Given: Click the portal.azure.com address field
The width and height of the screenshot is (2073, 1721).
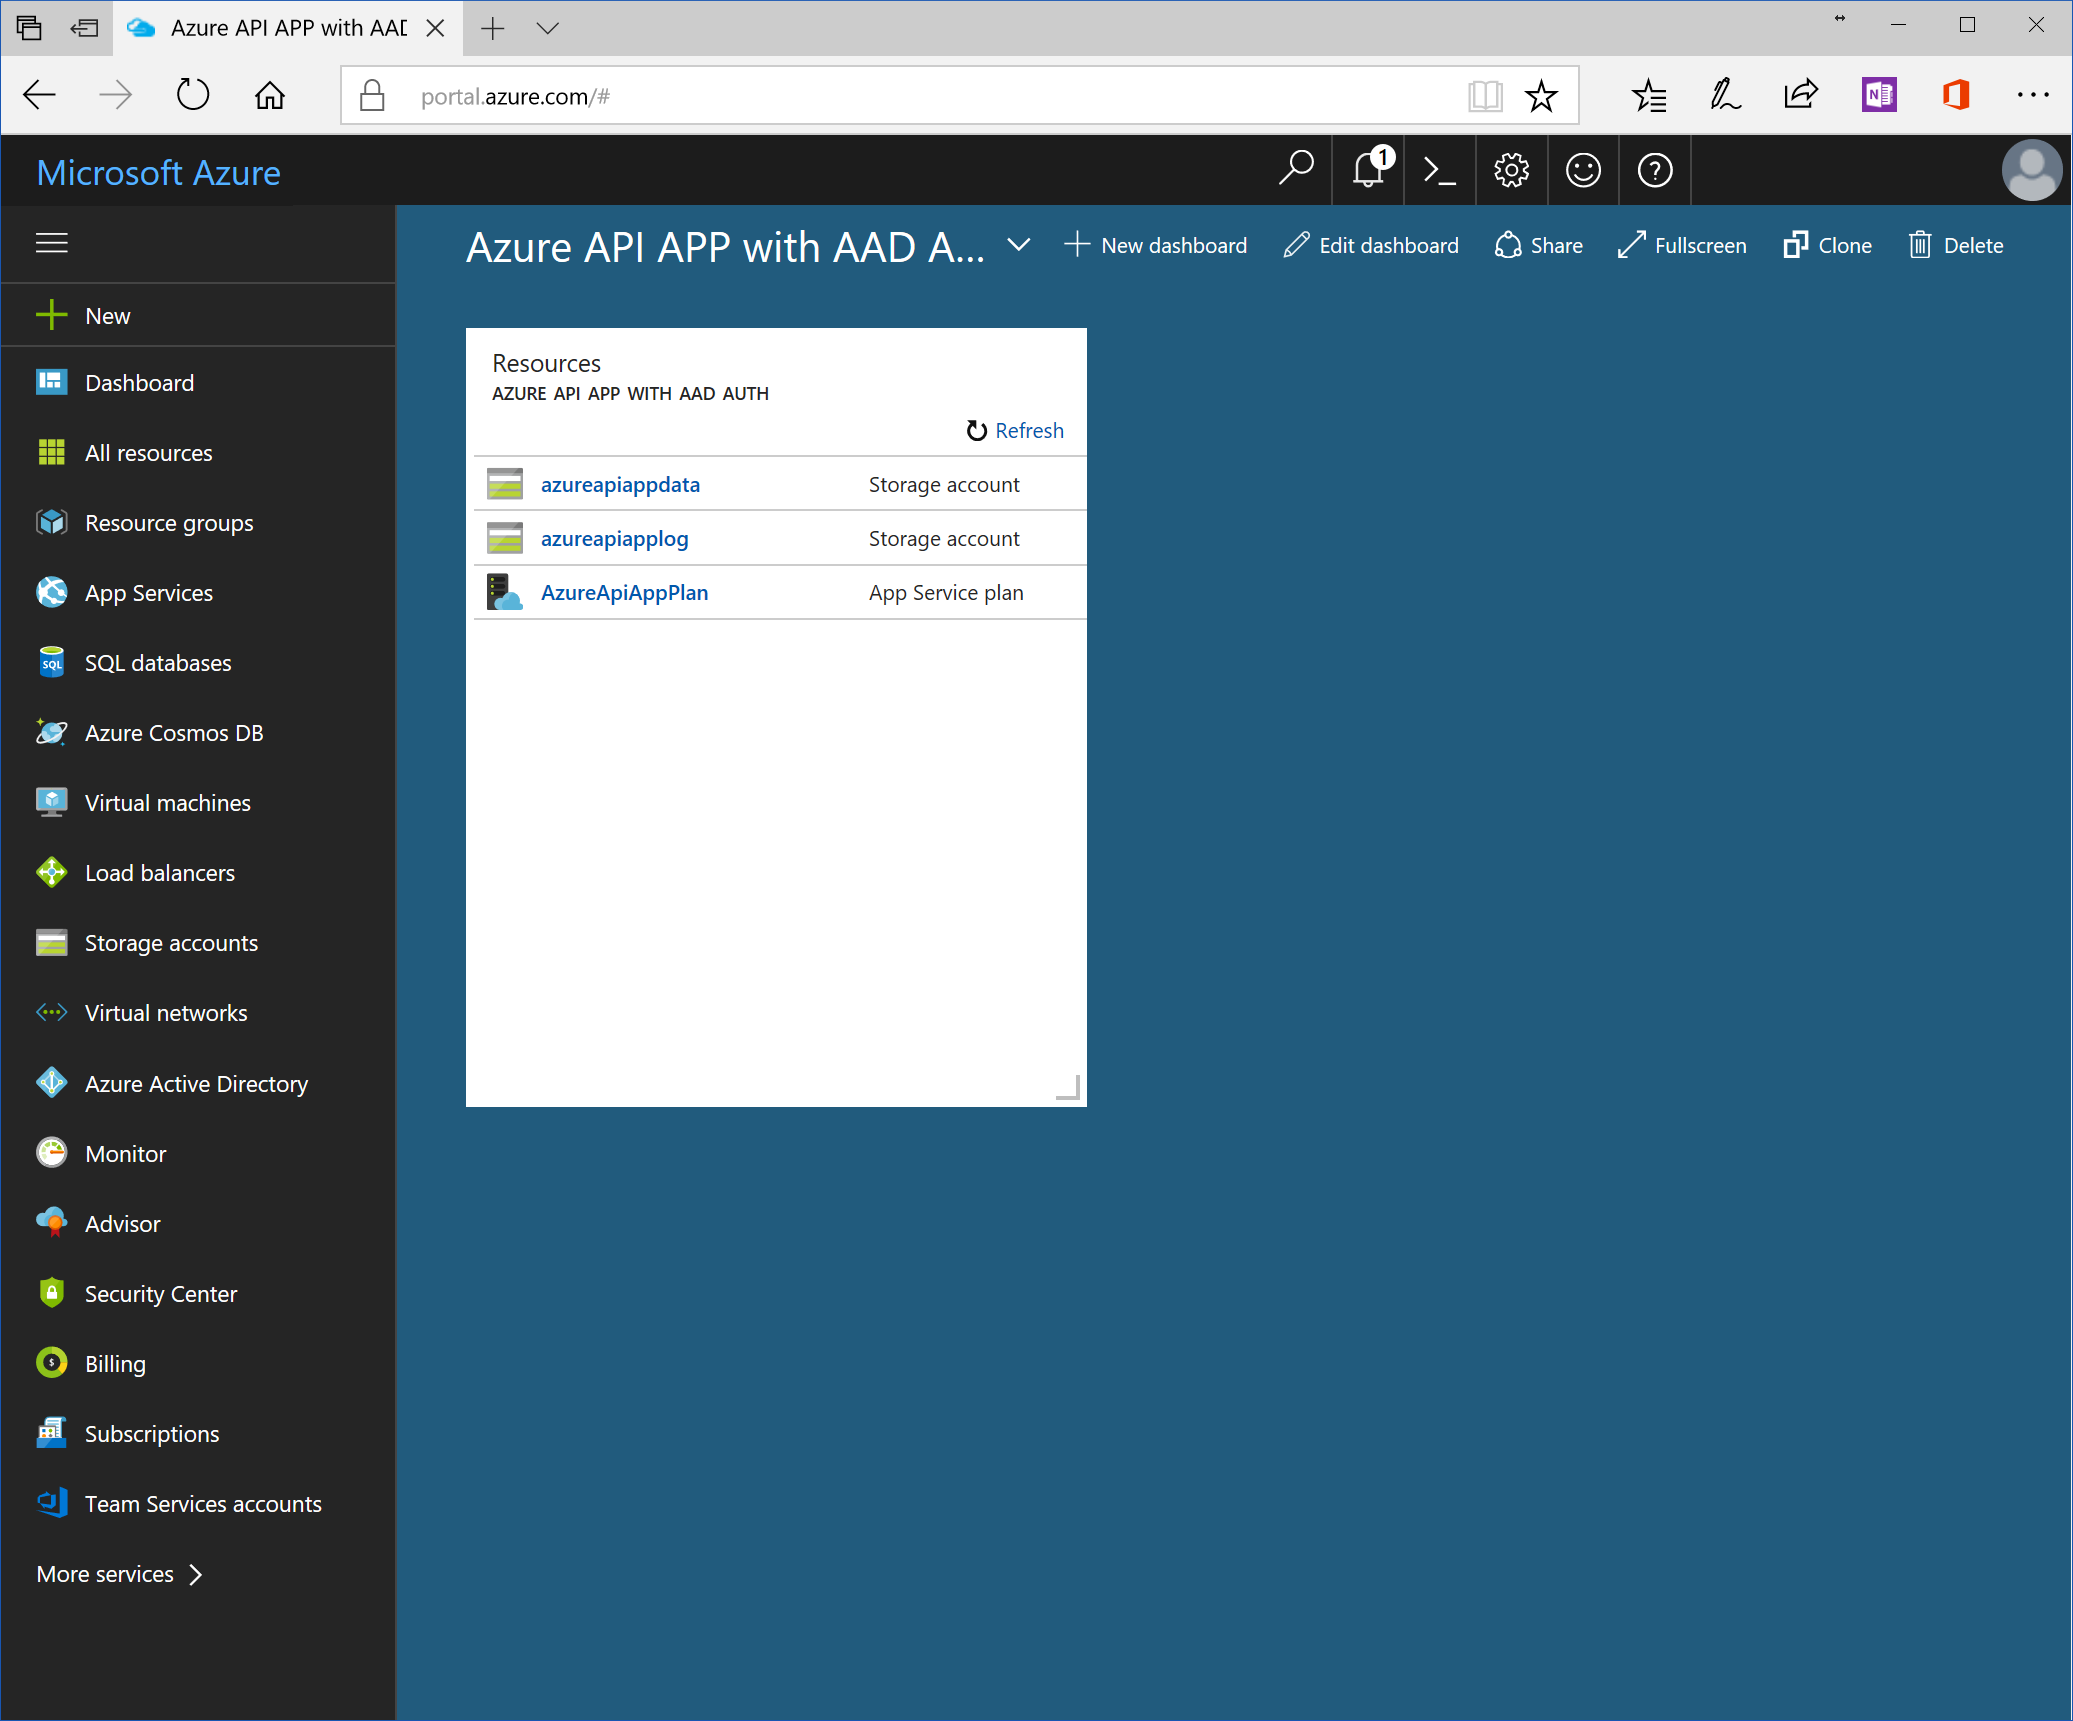Looking at the screenshot, I should pyautogui.click(x=900, y=96).
